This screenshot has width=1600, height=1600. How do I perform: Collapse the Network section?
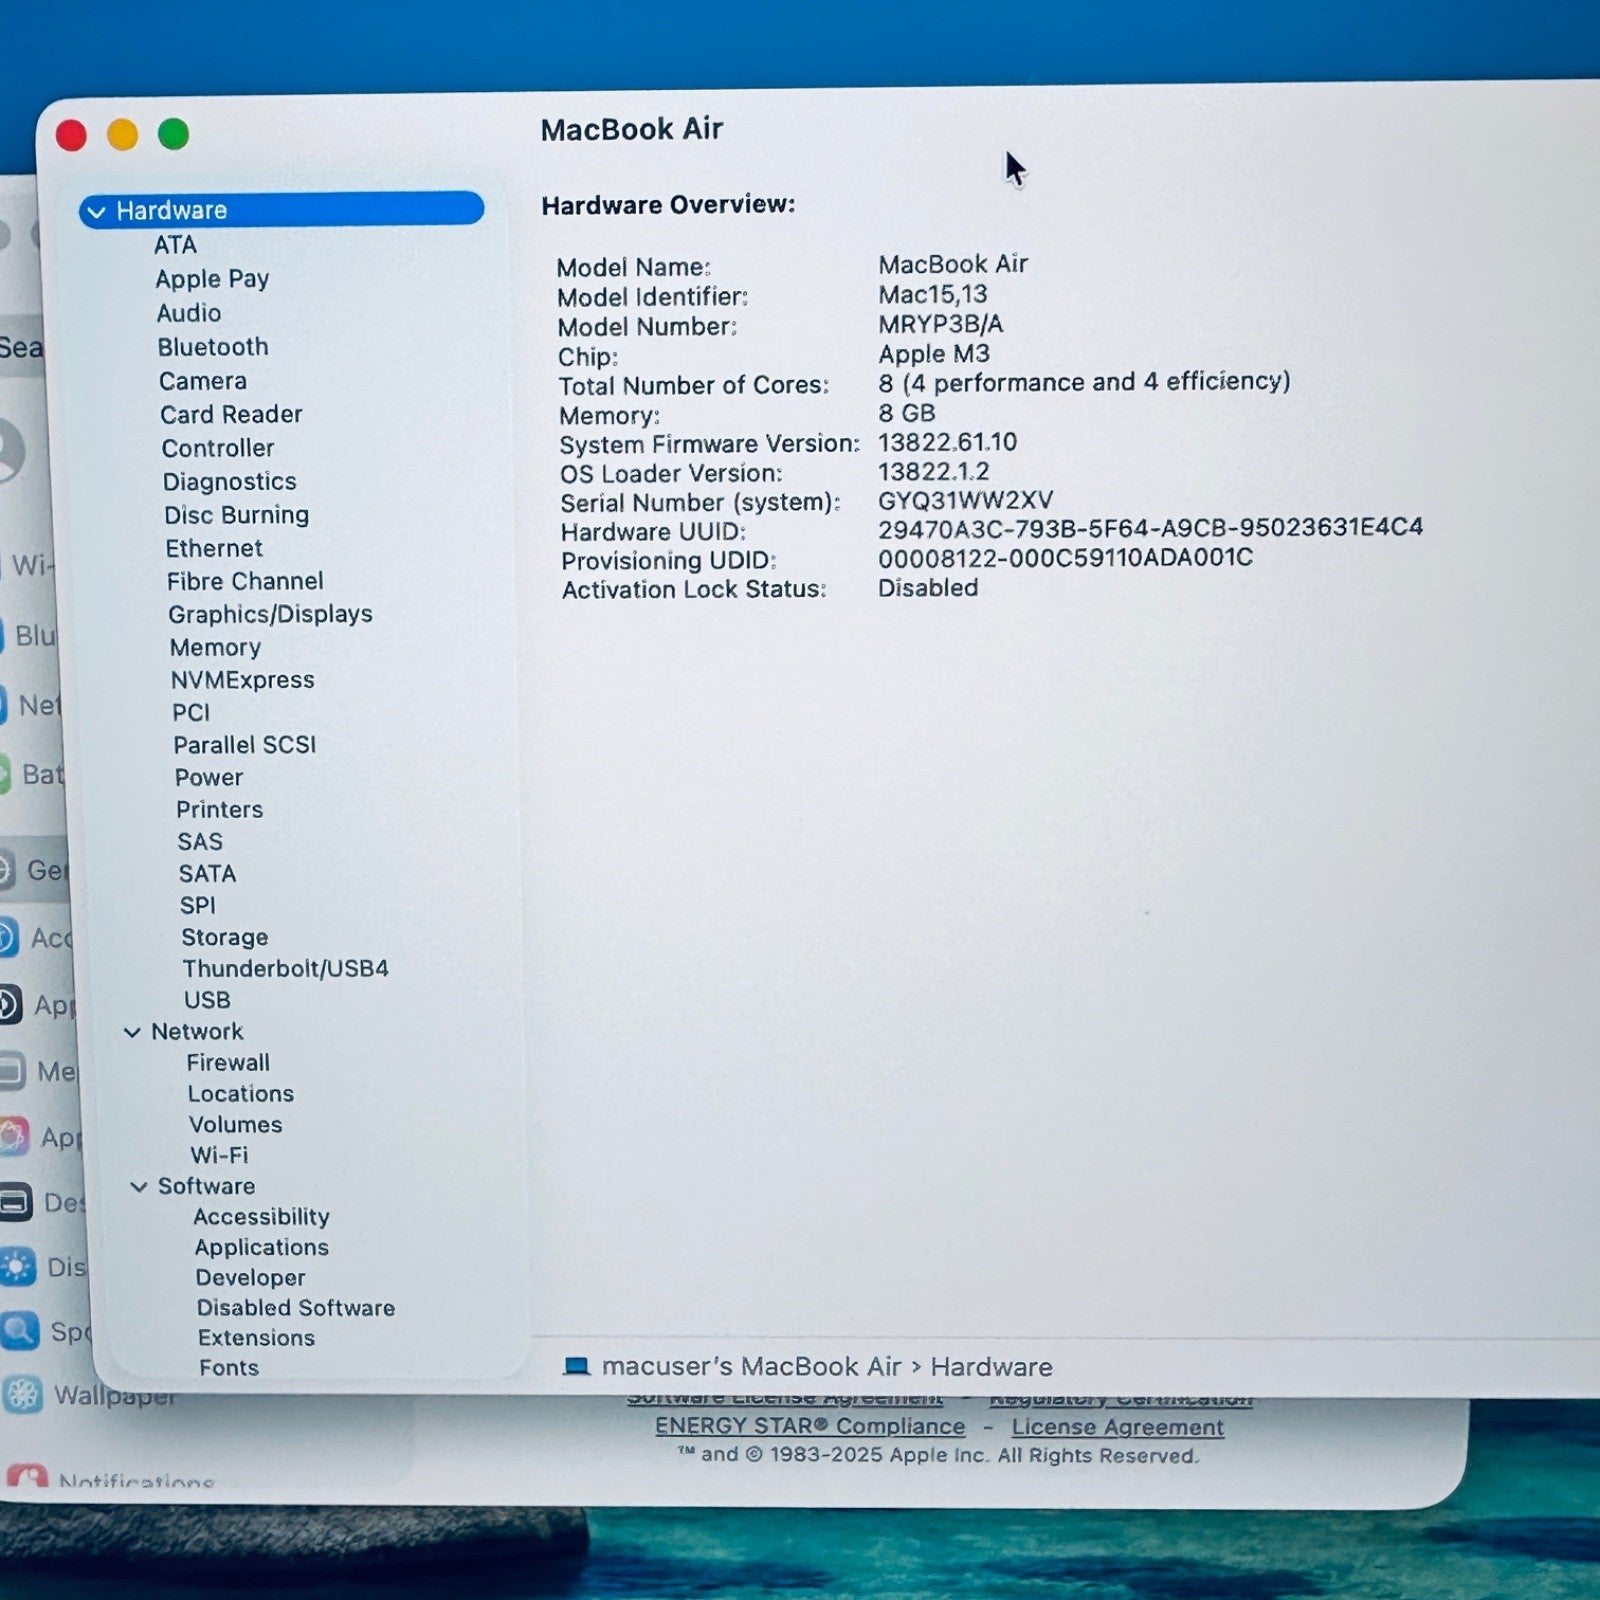point(133,1031)
